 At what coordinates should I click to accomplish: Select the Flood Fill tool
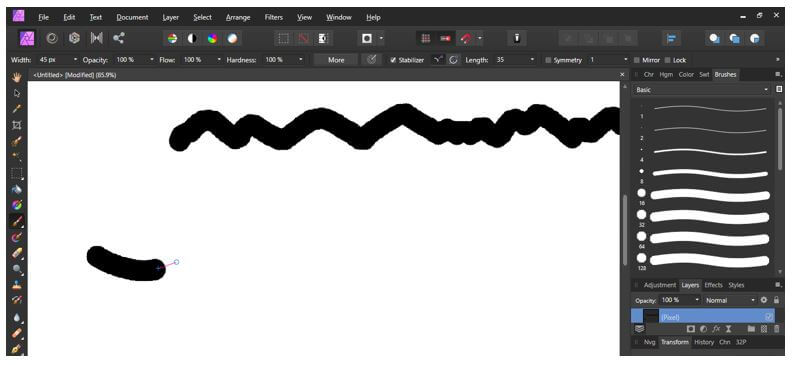point(17,189)
